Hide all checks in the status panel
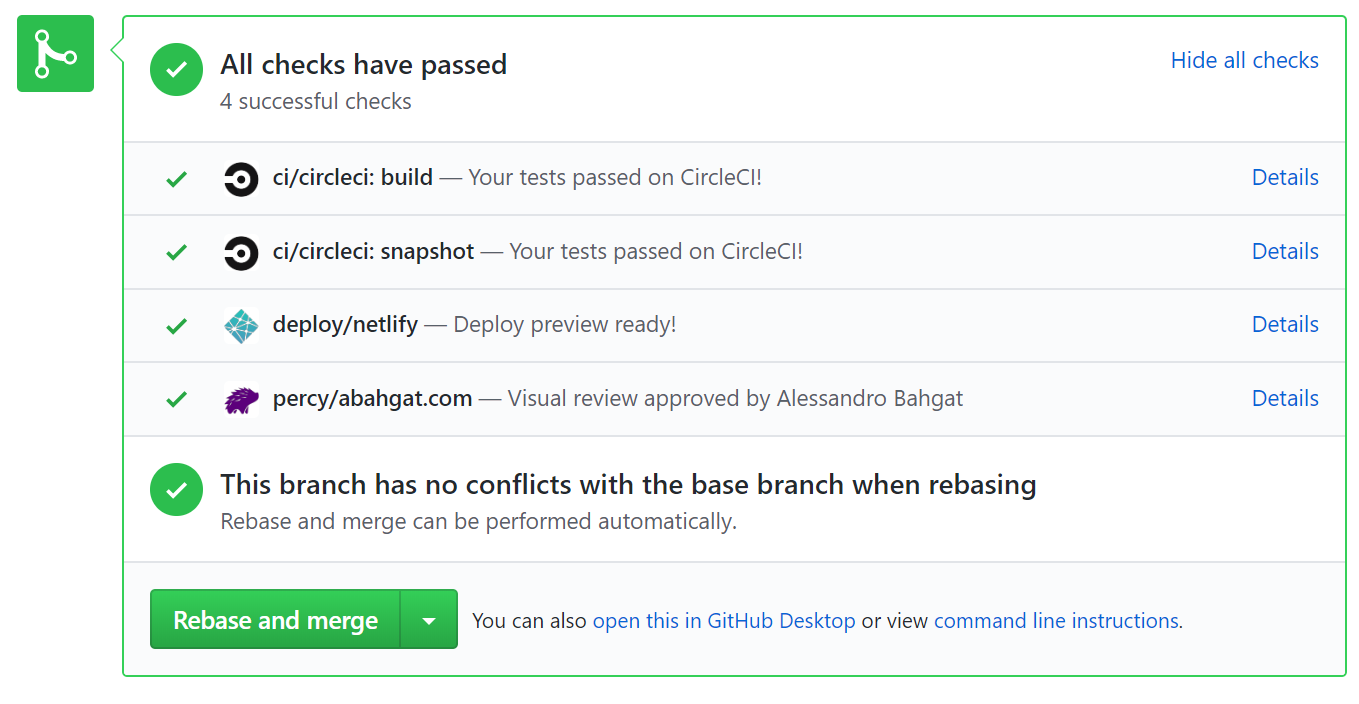Screen dimensions: 1359x704 tap(1244, 60)
